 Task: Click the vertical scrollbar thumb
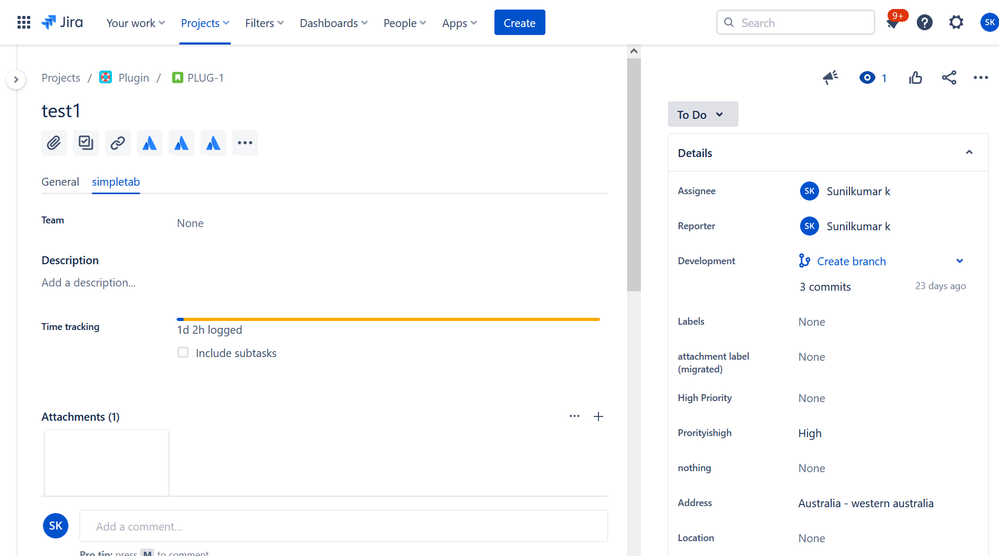point(633,175)
